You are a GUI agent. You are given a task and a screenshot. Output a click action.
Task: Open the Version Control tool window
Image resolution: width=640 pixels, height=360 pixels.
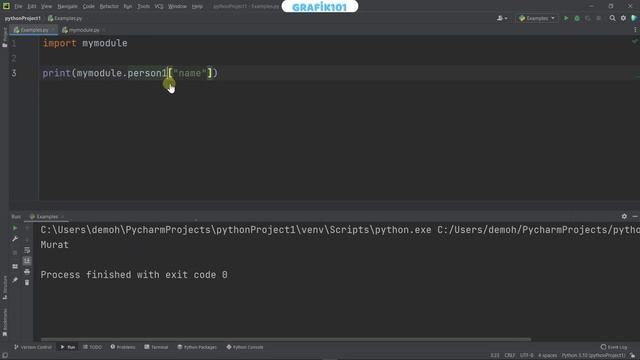tap(32, 347)
